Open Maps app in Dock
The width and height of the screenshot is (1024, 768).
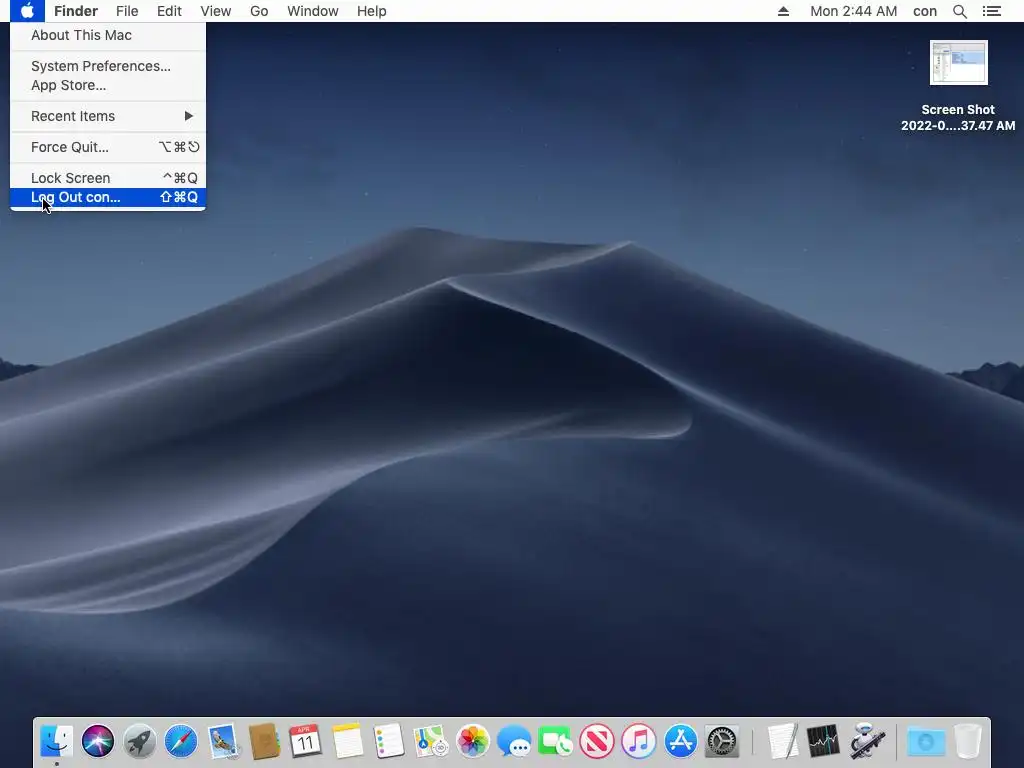click(430, 741)
